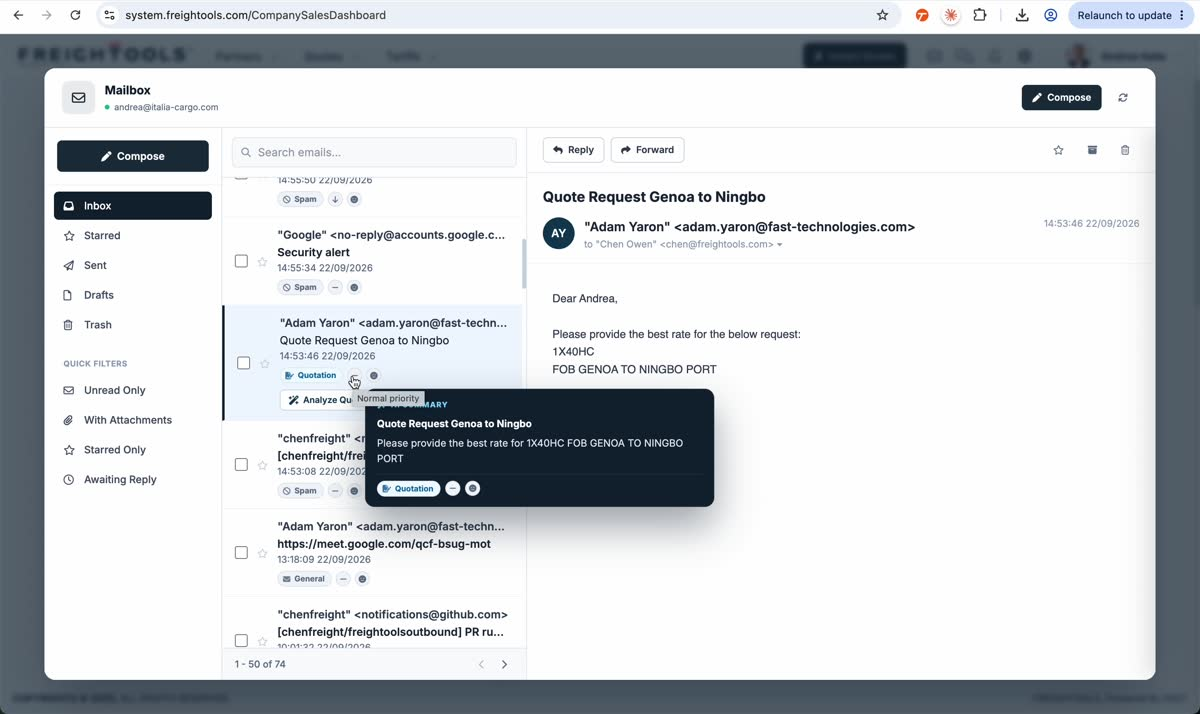Select the Quote Request Genoa email checkbox

coord(243,363)
